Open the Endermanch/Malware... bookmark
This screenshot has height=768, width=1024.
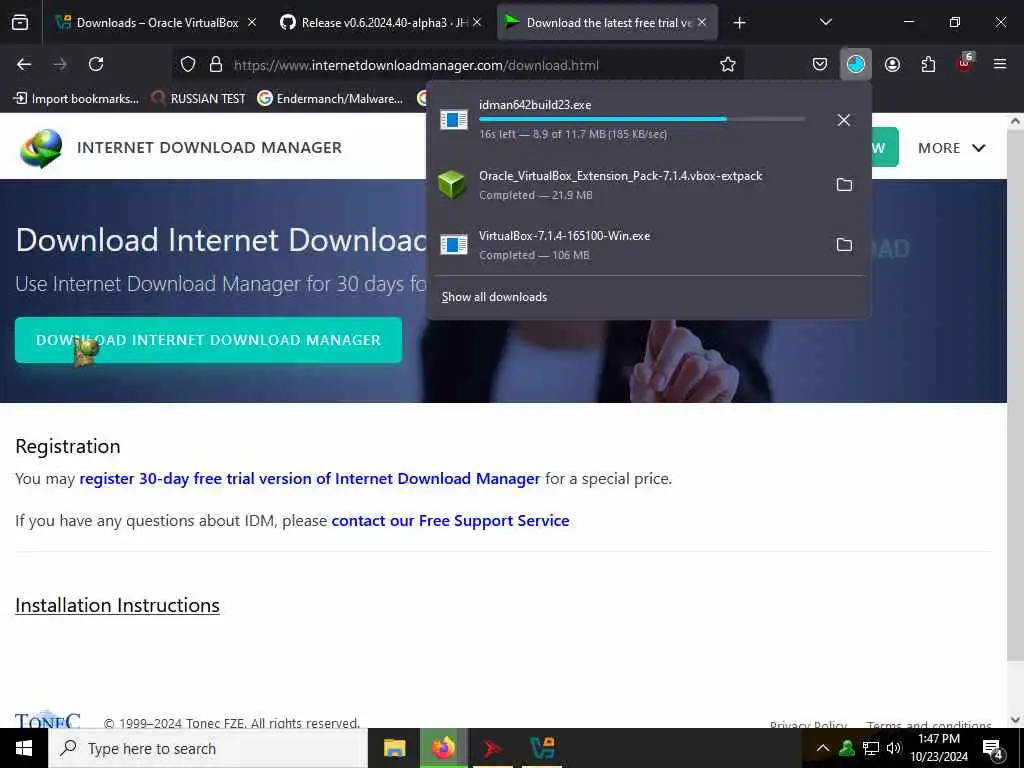point(330,99)
